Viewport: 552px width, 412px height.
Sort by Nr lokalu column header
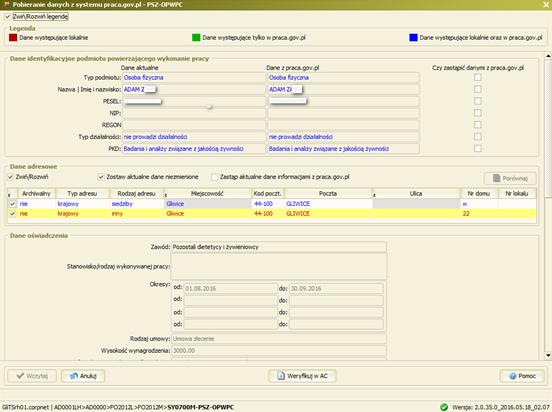pyautogui.click(x=517, y=193)
